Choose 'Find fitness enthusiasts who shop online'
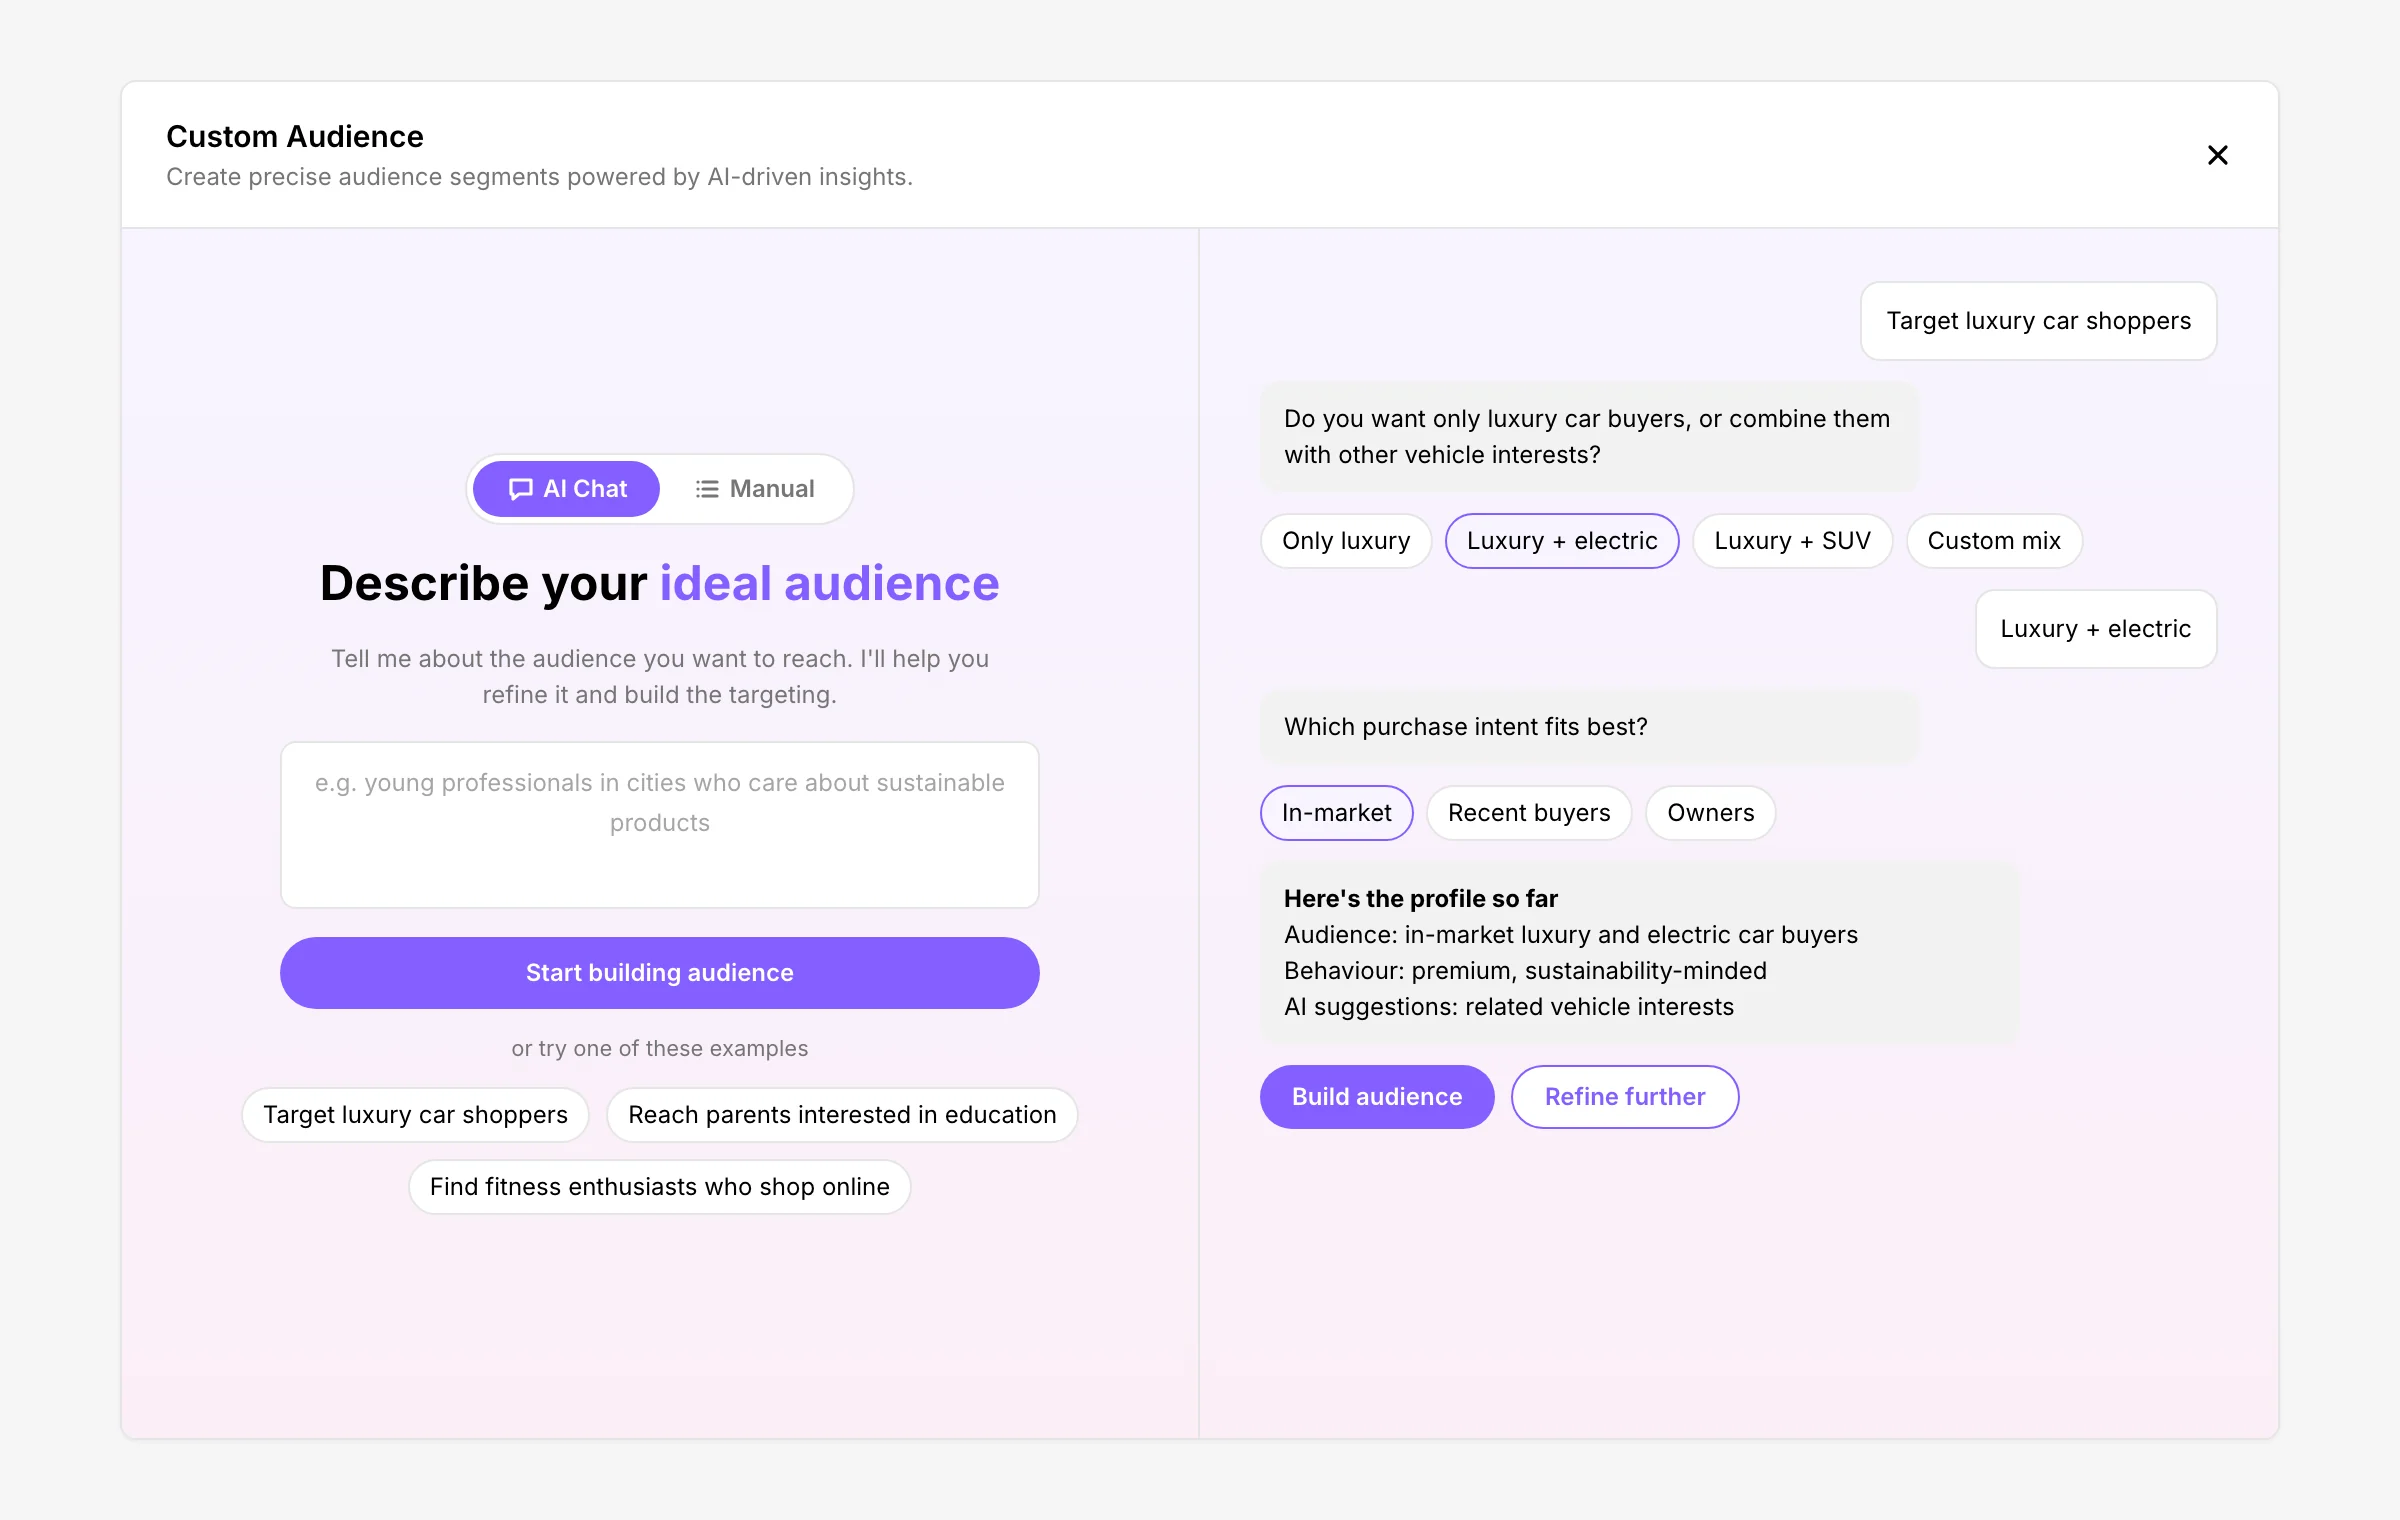The height and width of the screenshot is (1520, 2400). (660, 1187)
